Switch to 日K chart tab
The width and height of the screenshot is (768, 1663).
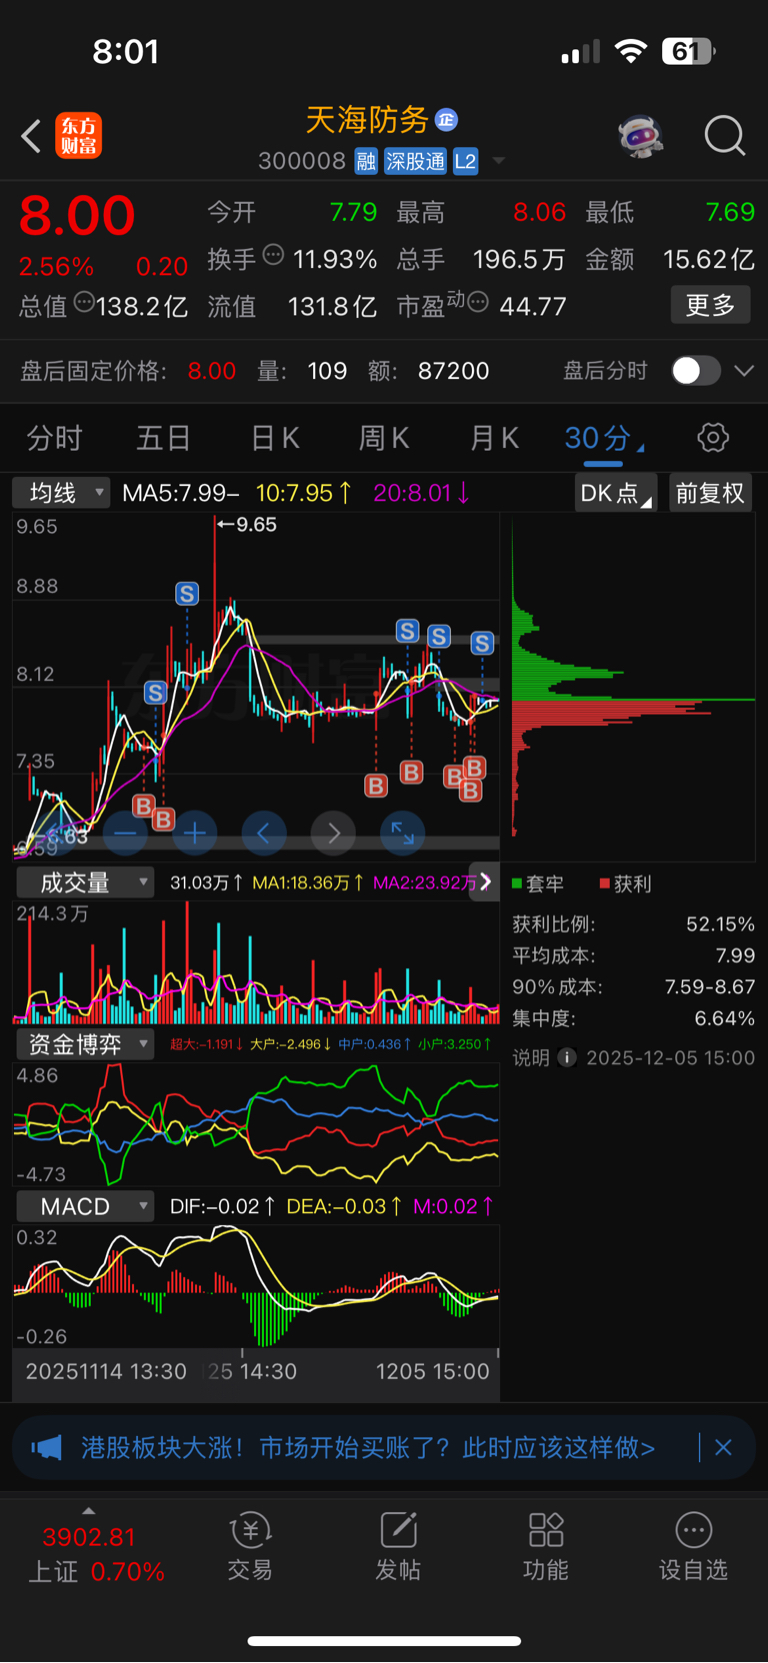[x=274, y=438]
